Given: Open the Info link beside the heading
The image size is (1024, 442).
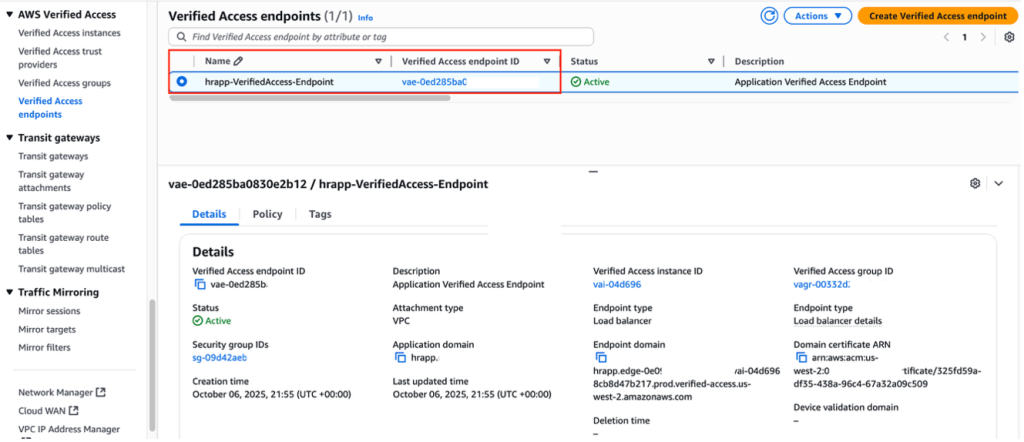Looking at the screenshot, I should click(x=365, y=18).
